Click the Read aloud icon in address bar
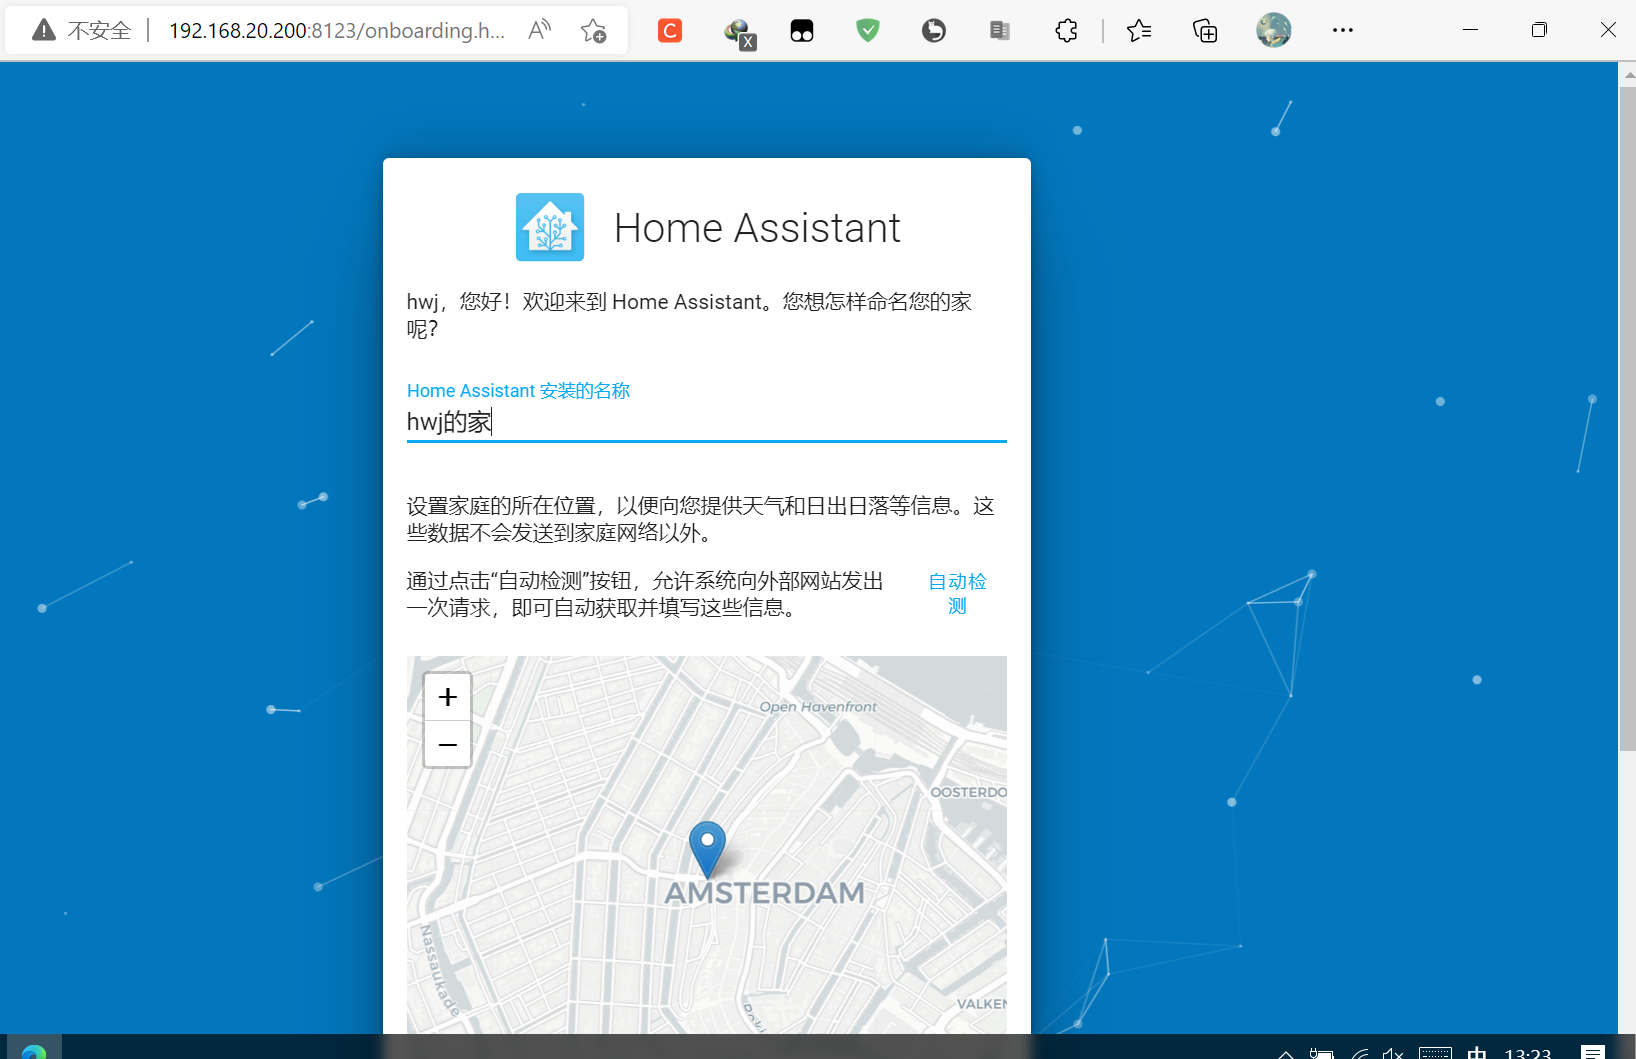1636x1059 pixels. tap(539, 30)
